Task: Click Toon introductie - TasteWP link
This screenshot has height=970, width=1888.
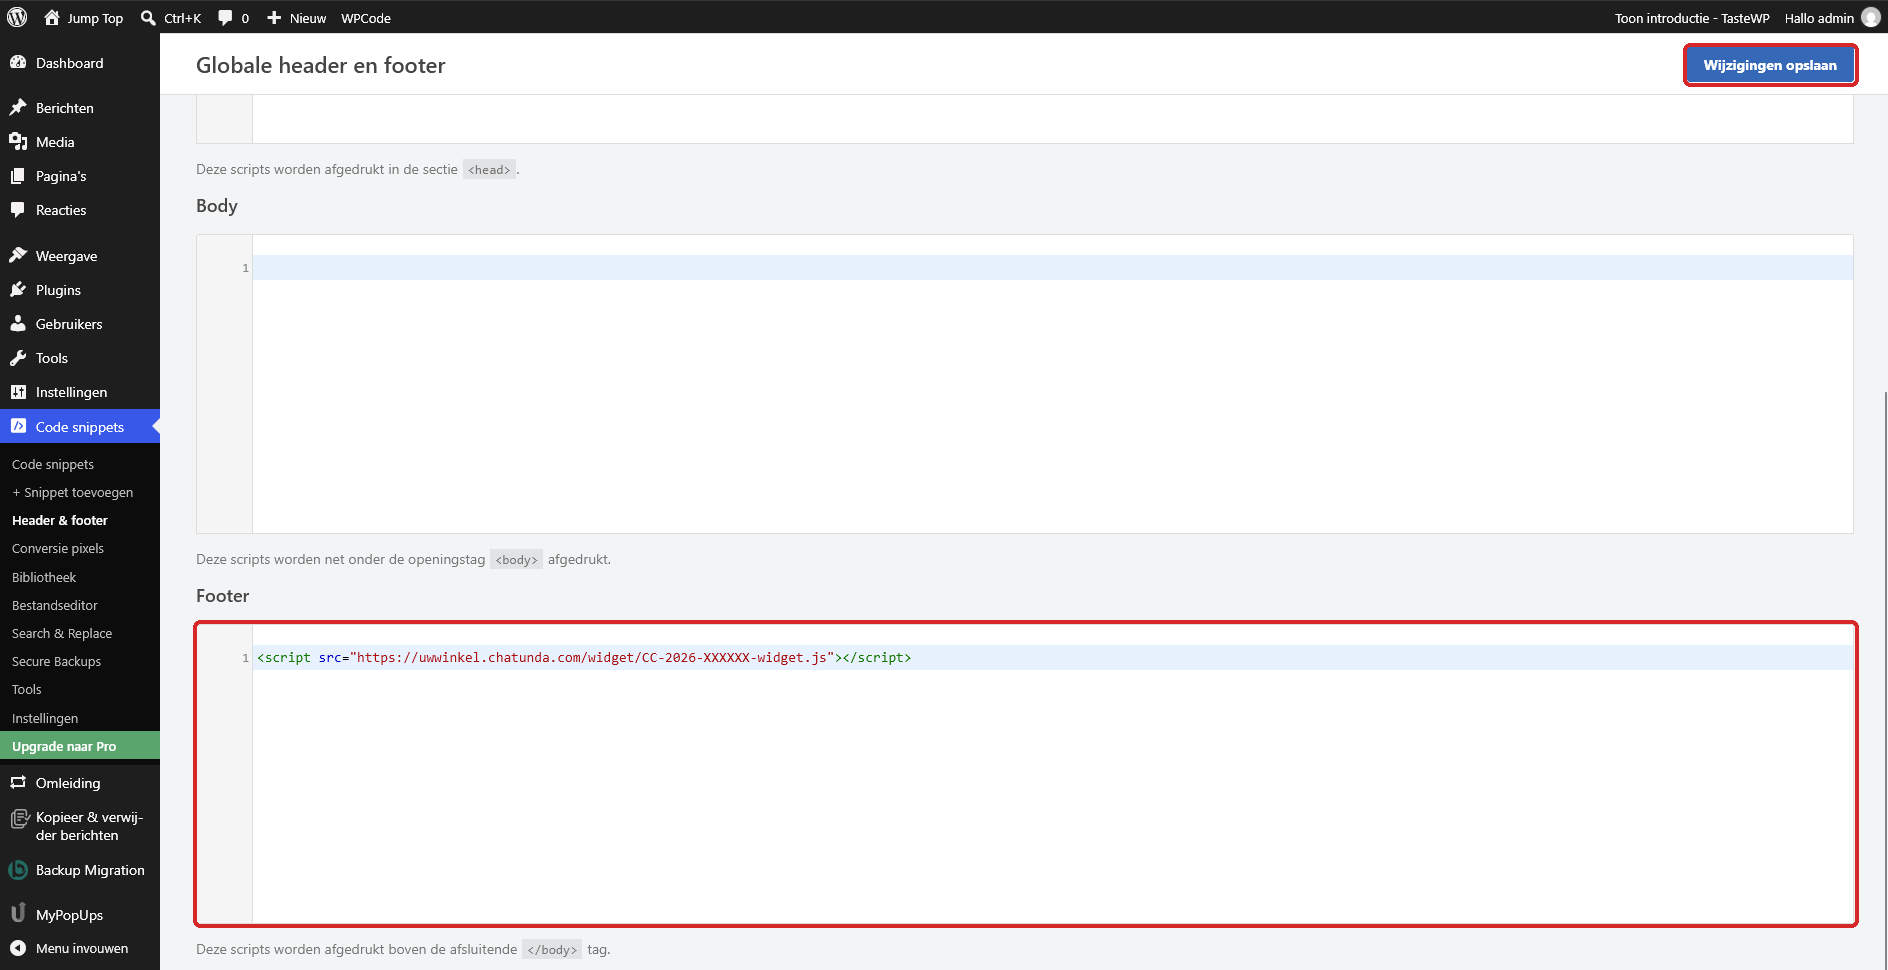Action: (x=1692, y=18)
